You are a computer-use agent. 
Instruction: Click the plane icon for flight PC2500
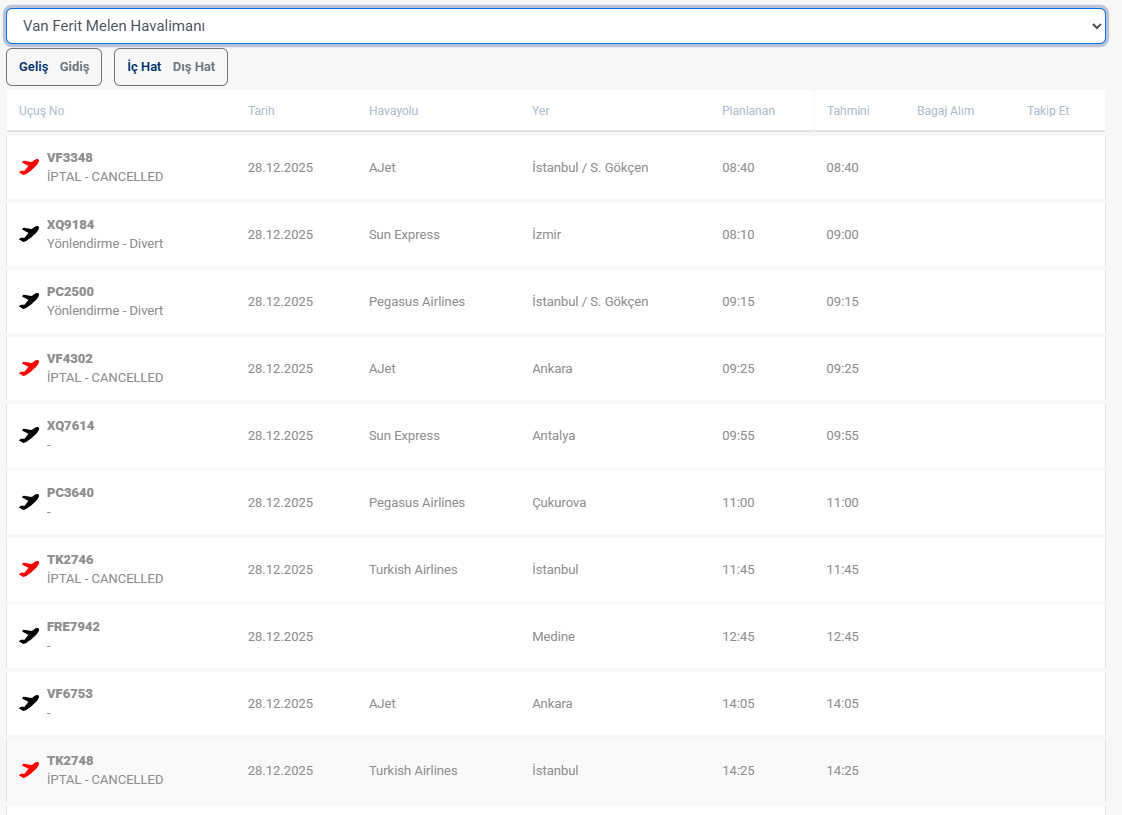(29, 301)
